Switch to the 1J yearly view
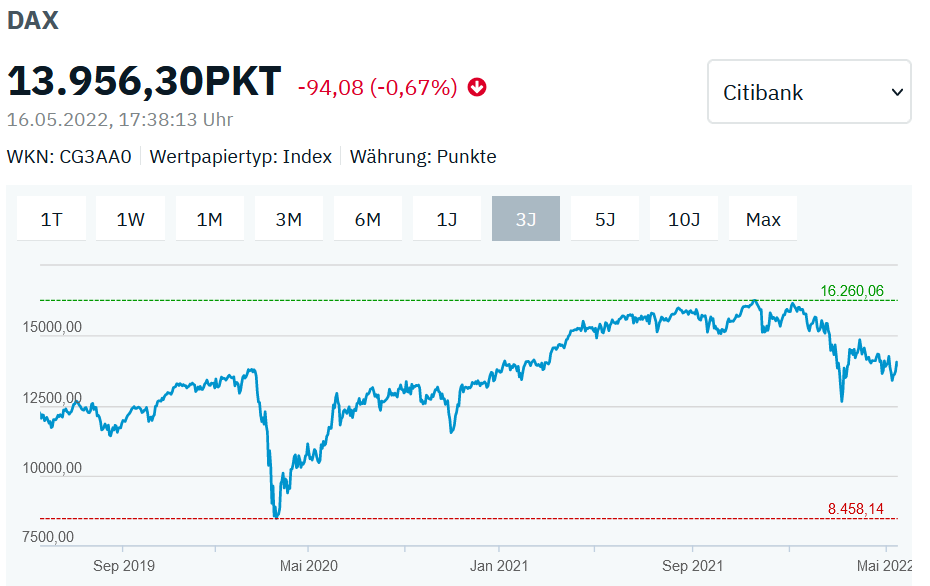Image resolution: width=930 pixels, height=586 pixels. coord(447,219)
